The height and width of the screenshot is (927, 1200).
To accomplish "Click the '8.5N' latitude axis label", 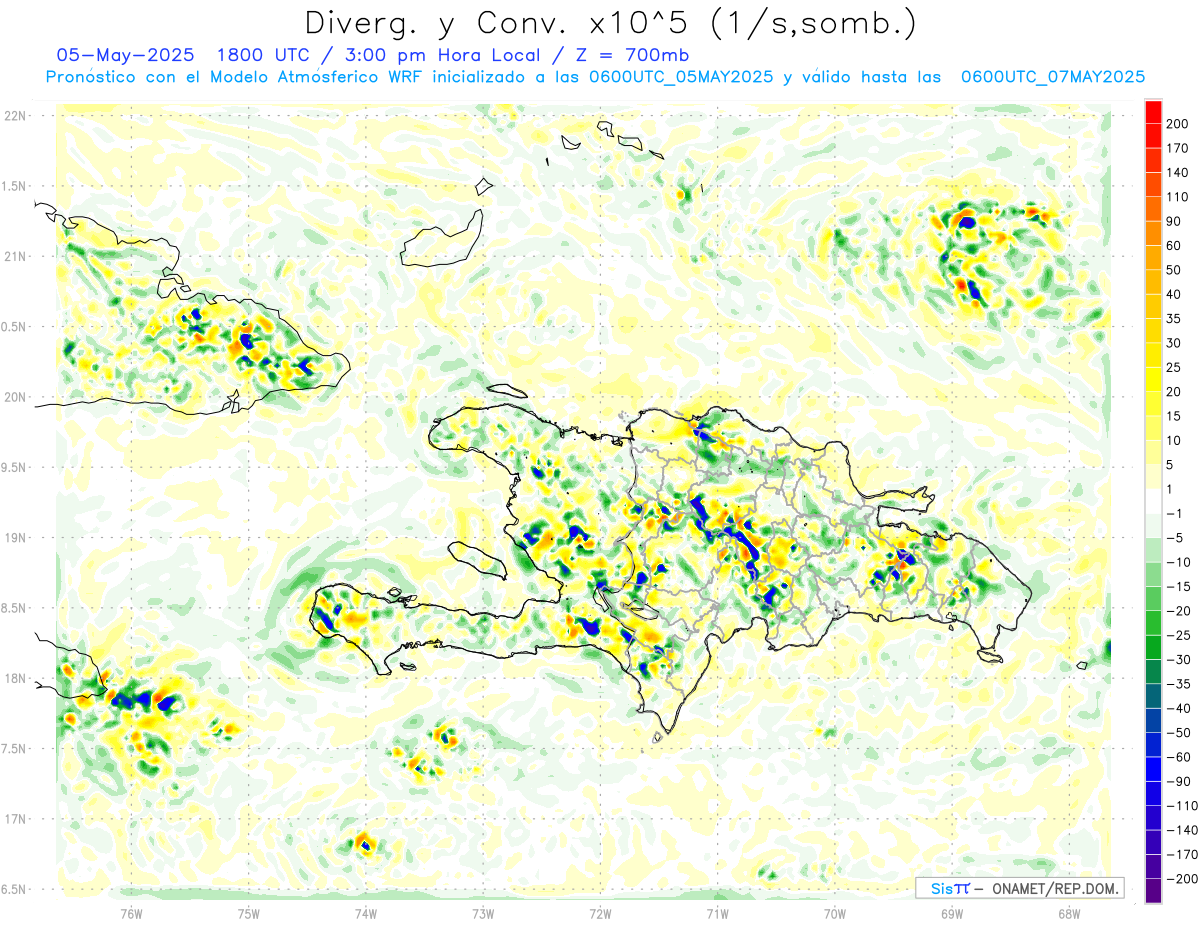I will coord(14,608).
